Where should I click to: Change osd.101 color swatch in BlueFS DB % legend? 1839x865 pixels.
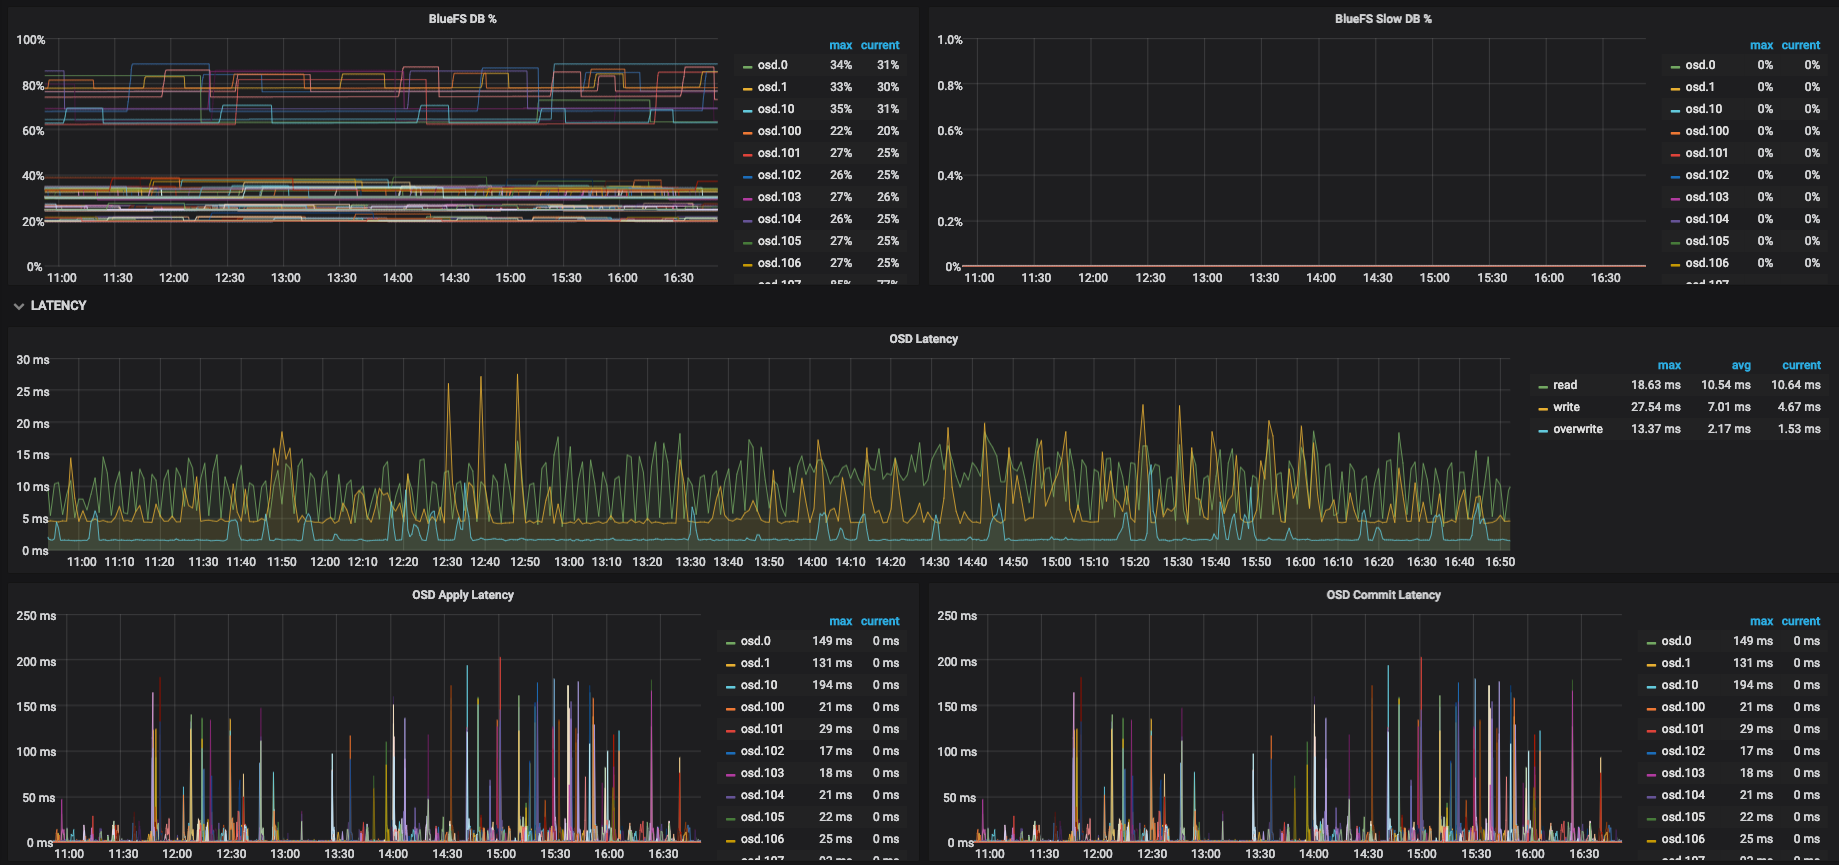(x=747, y=154)
